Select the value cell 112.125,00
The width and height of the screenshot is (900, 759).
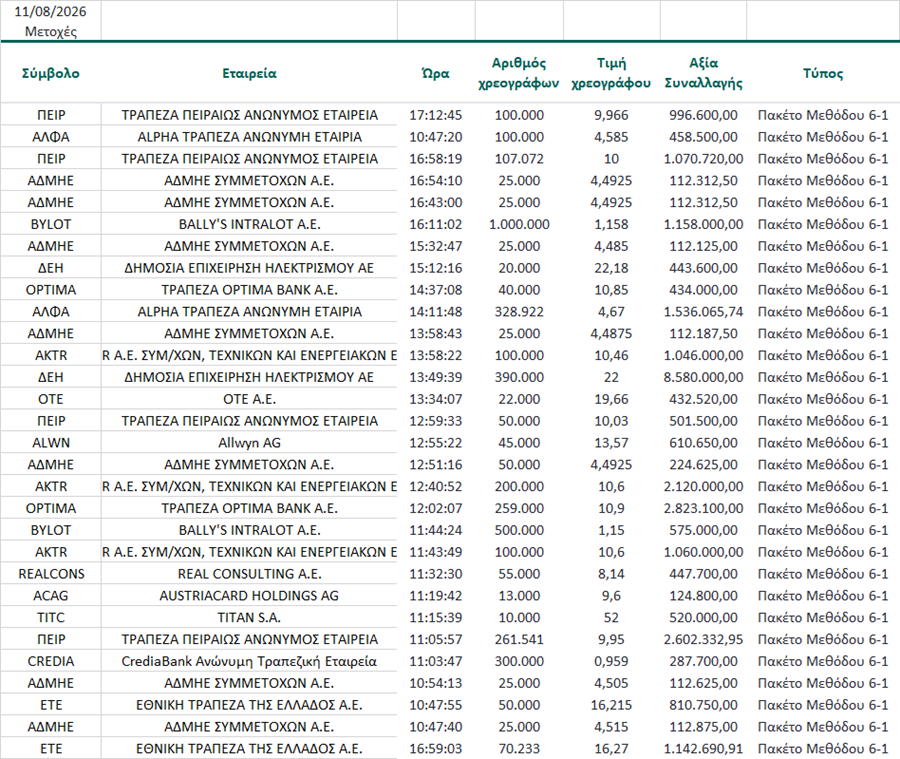(x=704, y=246)
